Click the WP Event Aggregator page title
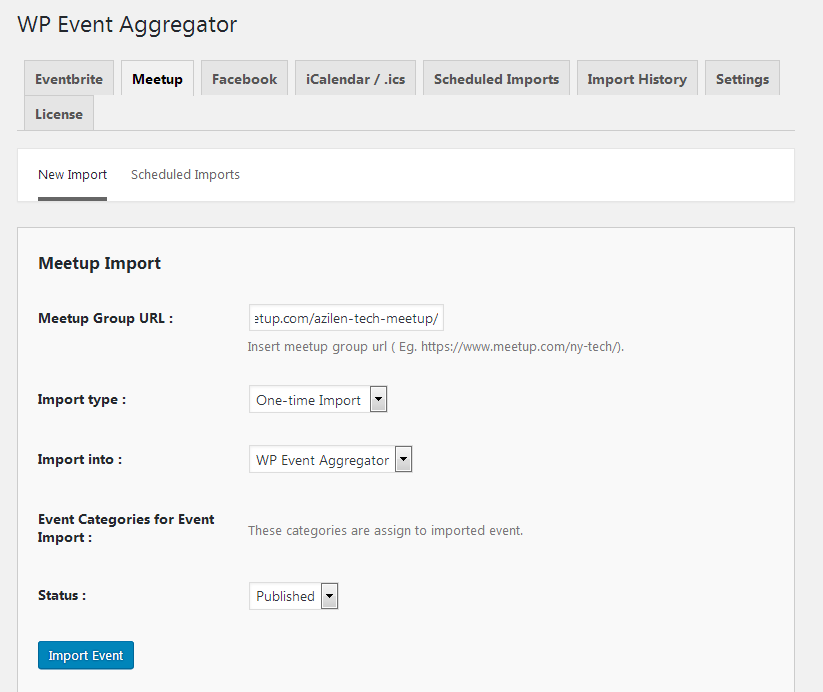Viewport: 823px width, 692px height. pos(127,25)
